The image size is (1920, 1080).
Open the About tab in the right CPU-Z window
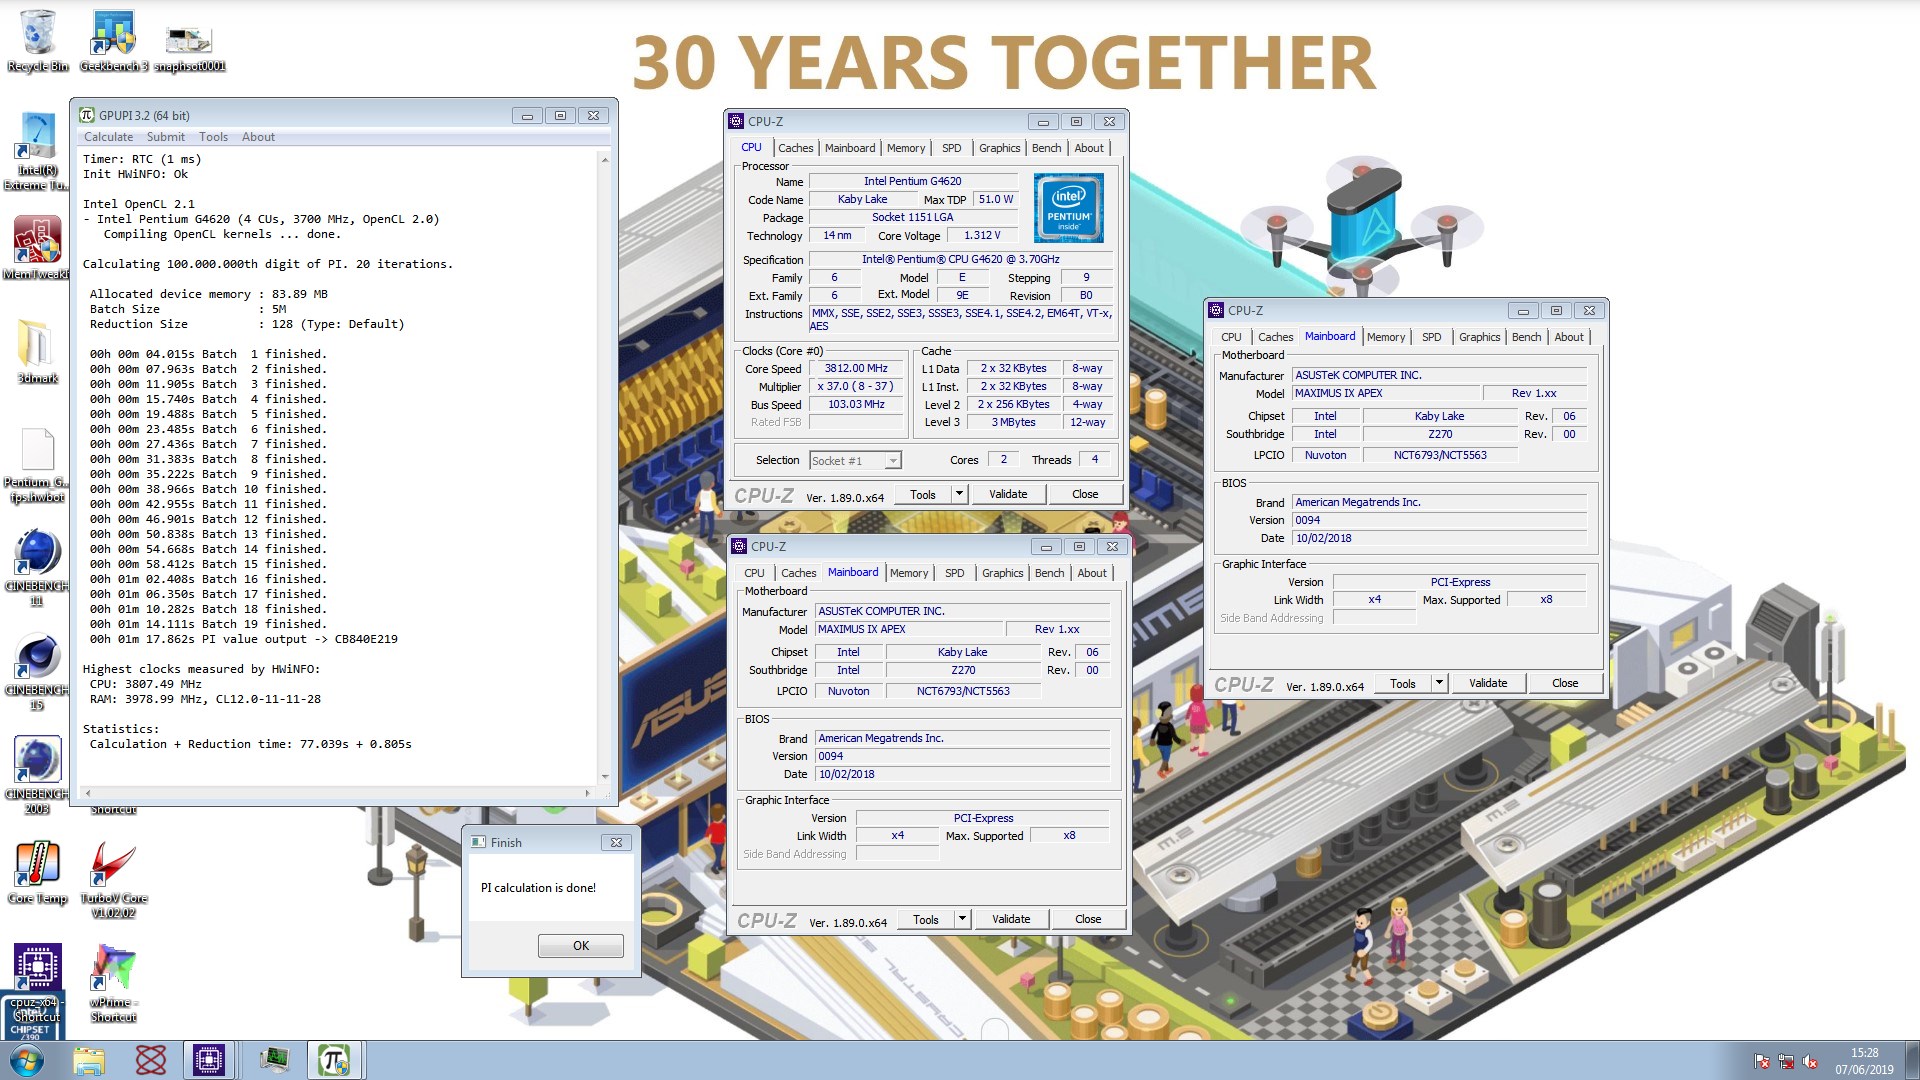1569,337
